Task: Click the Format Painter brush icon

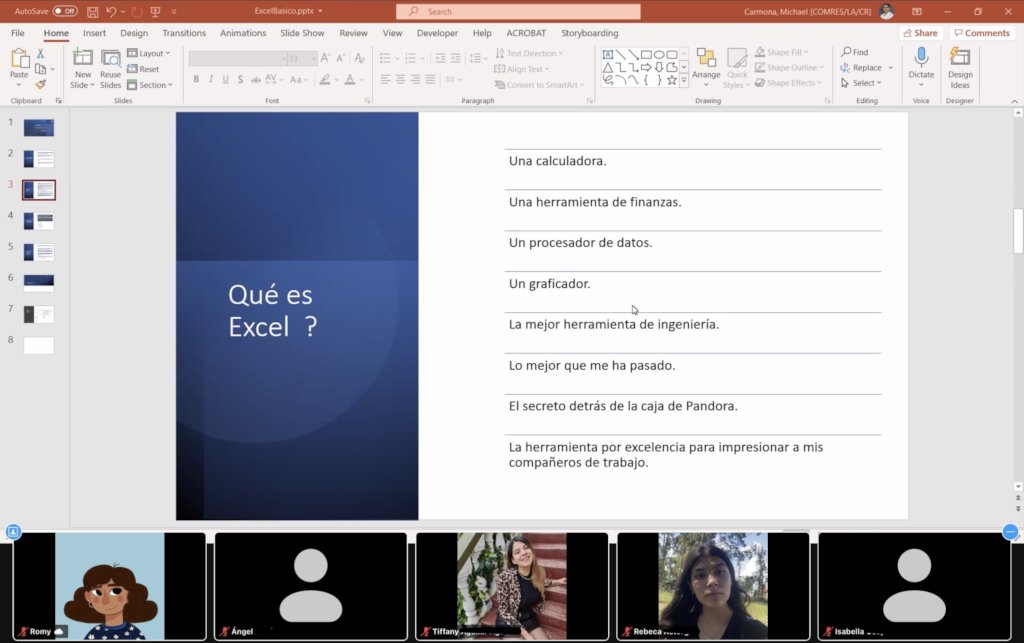Action: [x=40, y=84]
